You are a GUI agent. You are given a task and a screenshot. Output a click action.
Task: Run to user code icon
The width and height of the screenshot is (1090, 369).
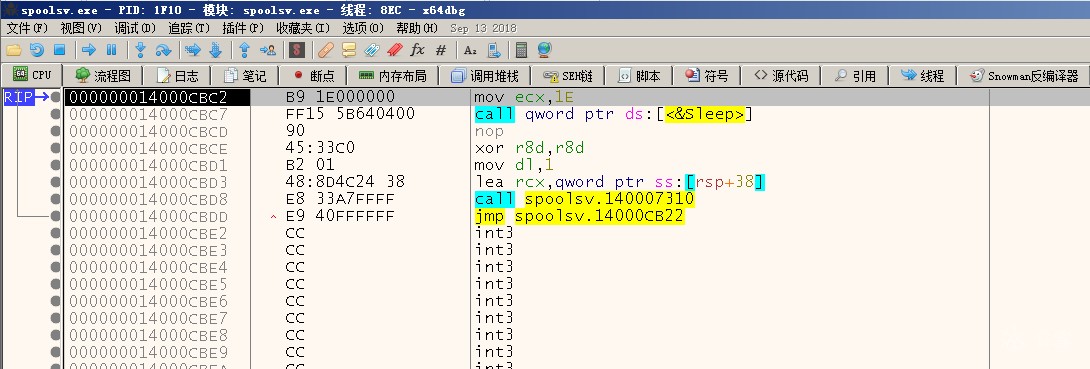pos(268,50)
